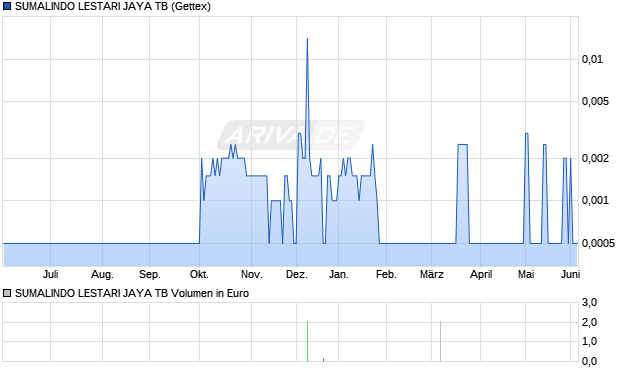Screen dimensions: 620x371
Task: Click the 3,0 volume axis value
Action: click(590, 303)
